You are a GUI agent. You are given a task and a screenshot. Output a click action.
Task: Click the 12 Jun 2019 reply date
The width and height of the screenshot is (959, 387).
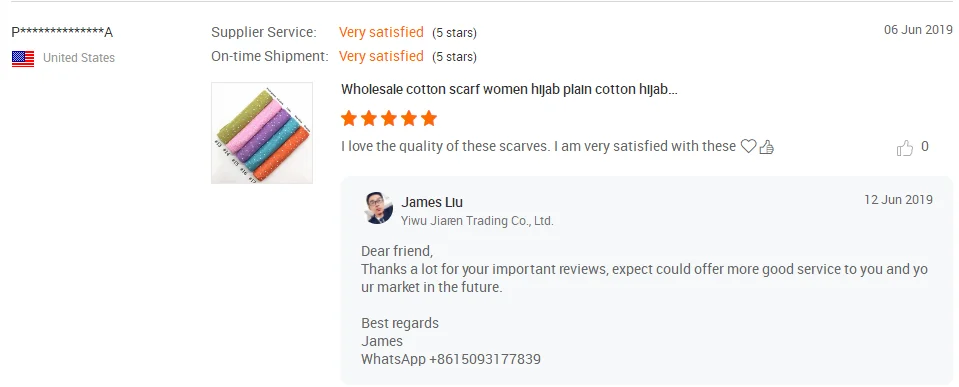click(898, 199)
